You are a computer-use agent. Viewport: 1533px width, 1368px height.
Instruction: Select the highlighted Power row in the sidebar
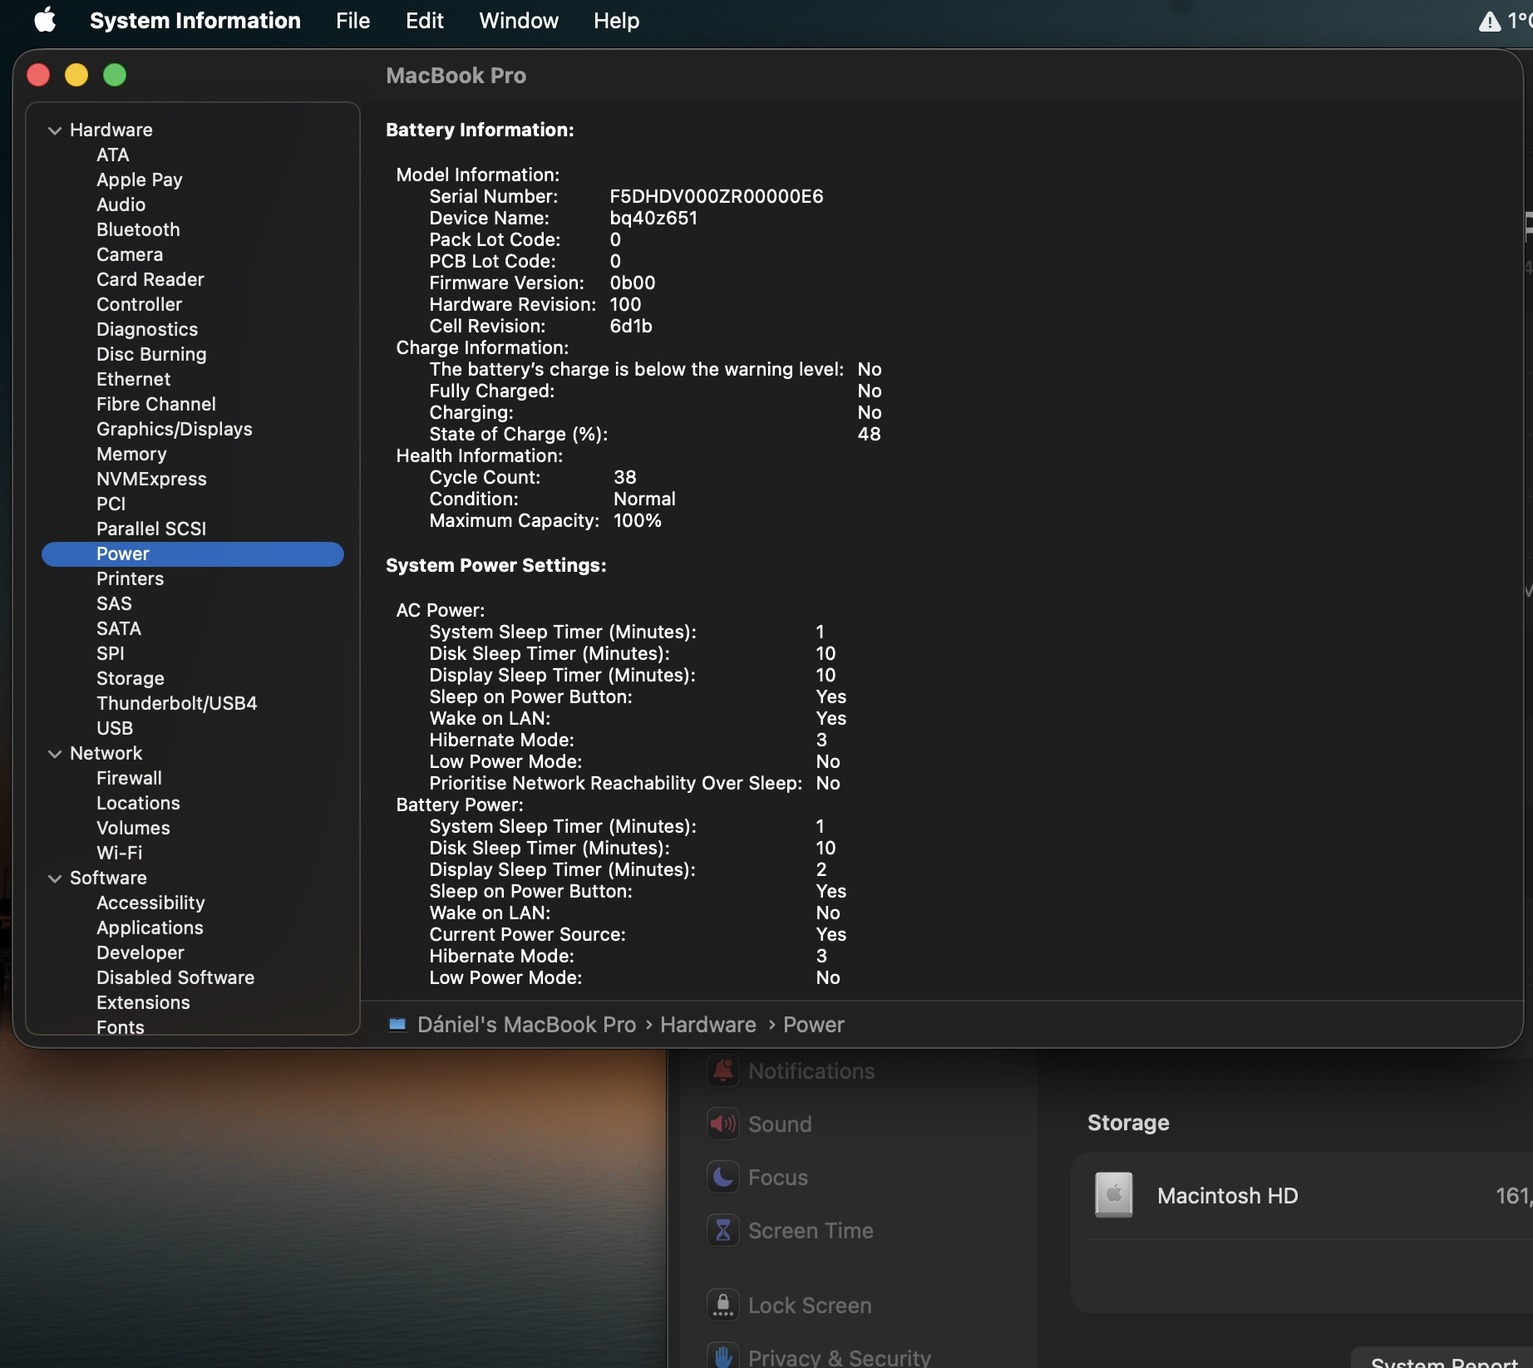click(192, 554)
